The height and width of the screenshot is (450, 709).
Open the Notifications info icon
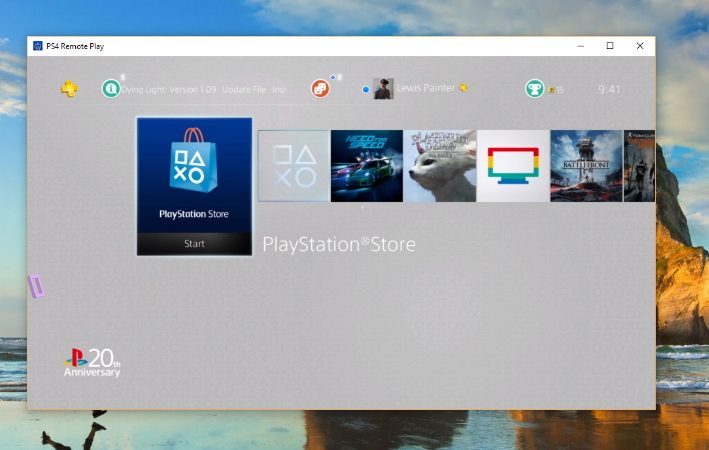point(111,88)
